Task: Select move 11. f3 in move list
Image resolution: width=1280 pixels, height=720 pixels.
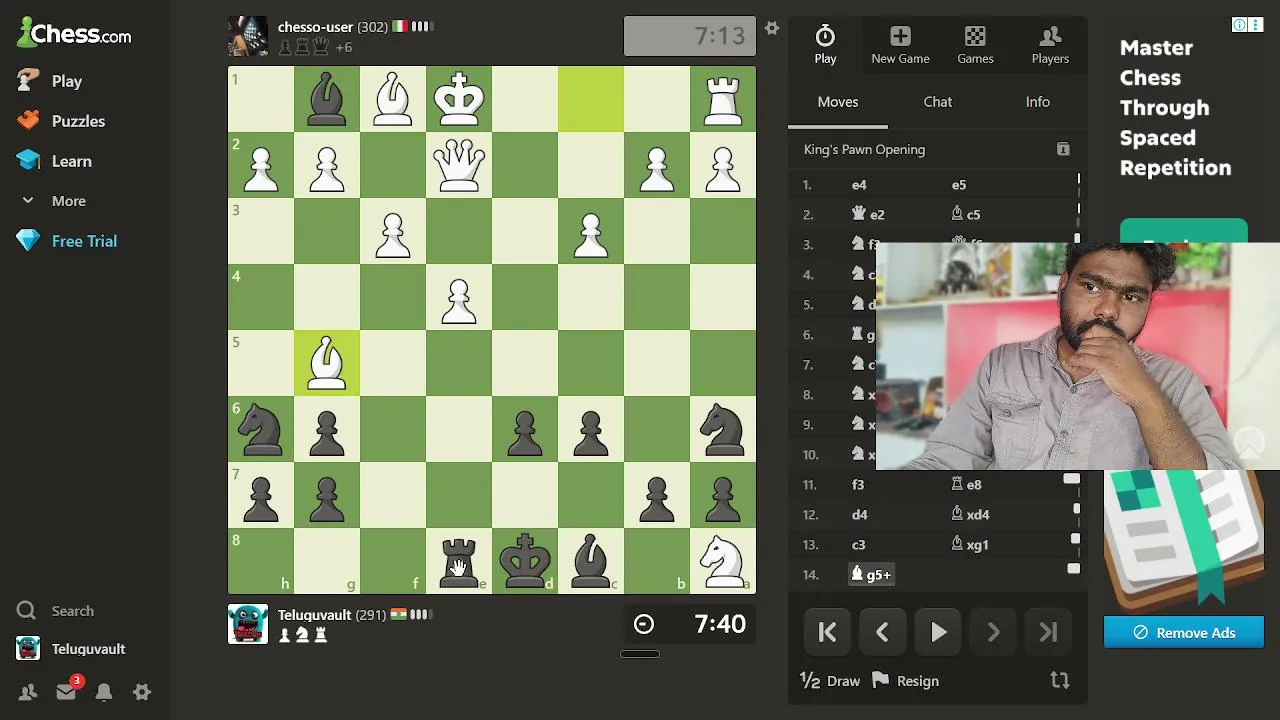Action: pyautogui.click(x=858, y=485)
